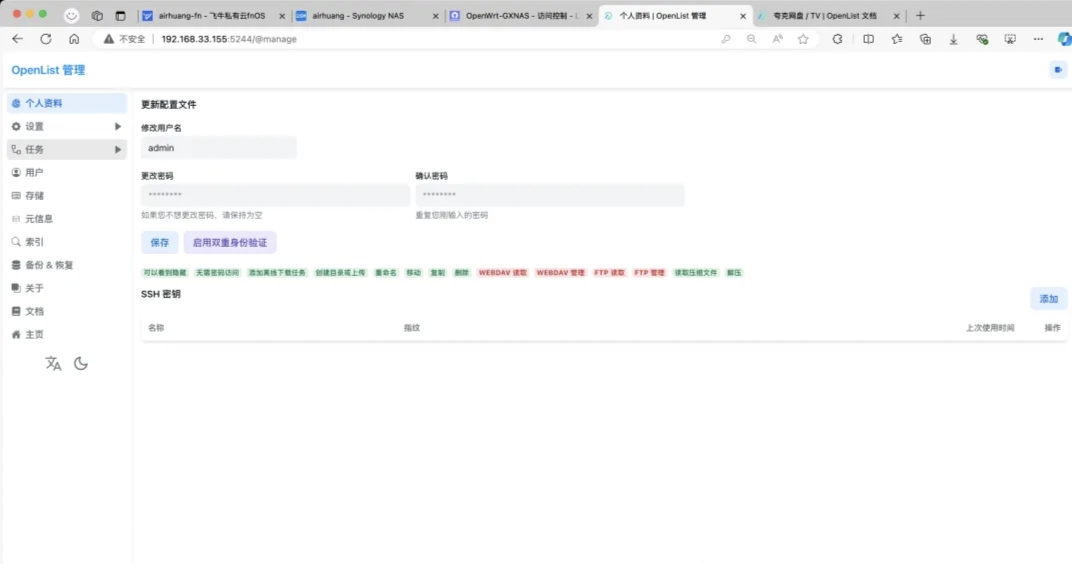Expand the 设置 submenu arrow
Image resolution: width=1072 pixels, height=564 pixels.
[x=118, y=126]
